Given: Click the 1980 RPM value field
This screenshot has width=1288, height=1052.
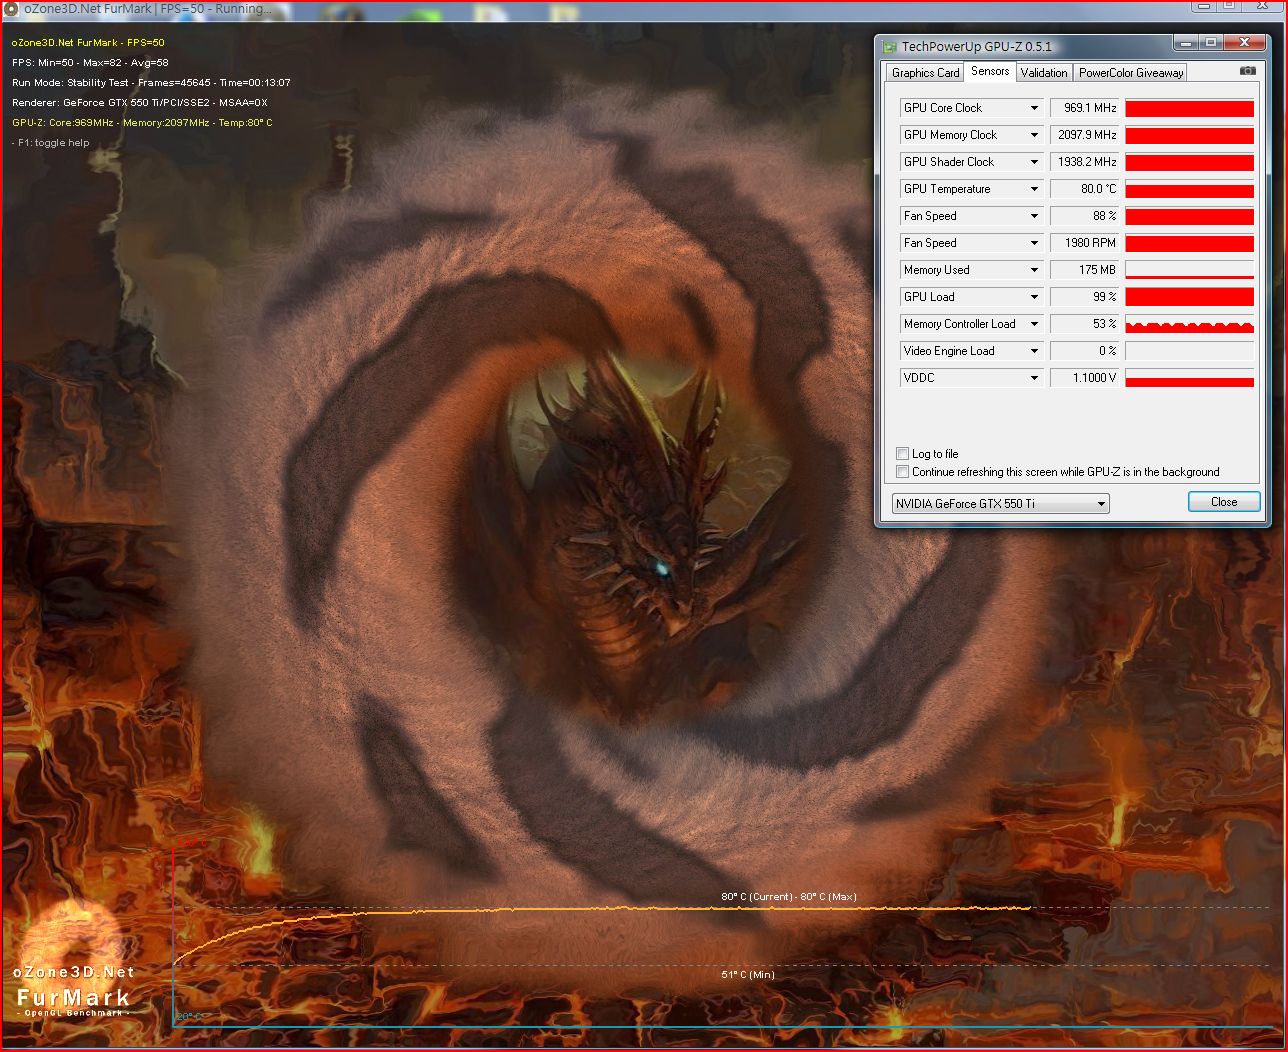Looking at the screenshot, I should pos(1085,243).
